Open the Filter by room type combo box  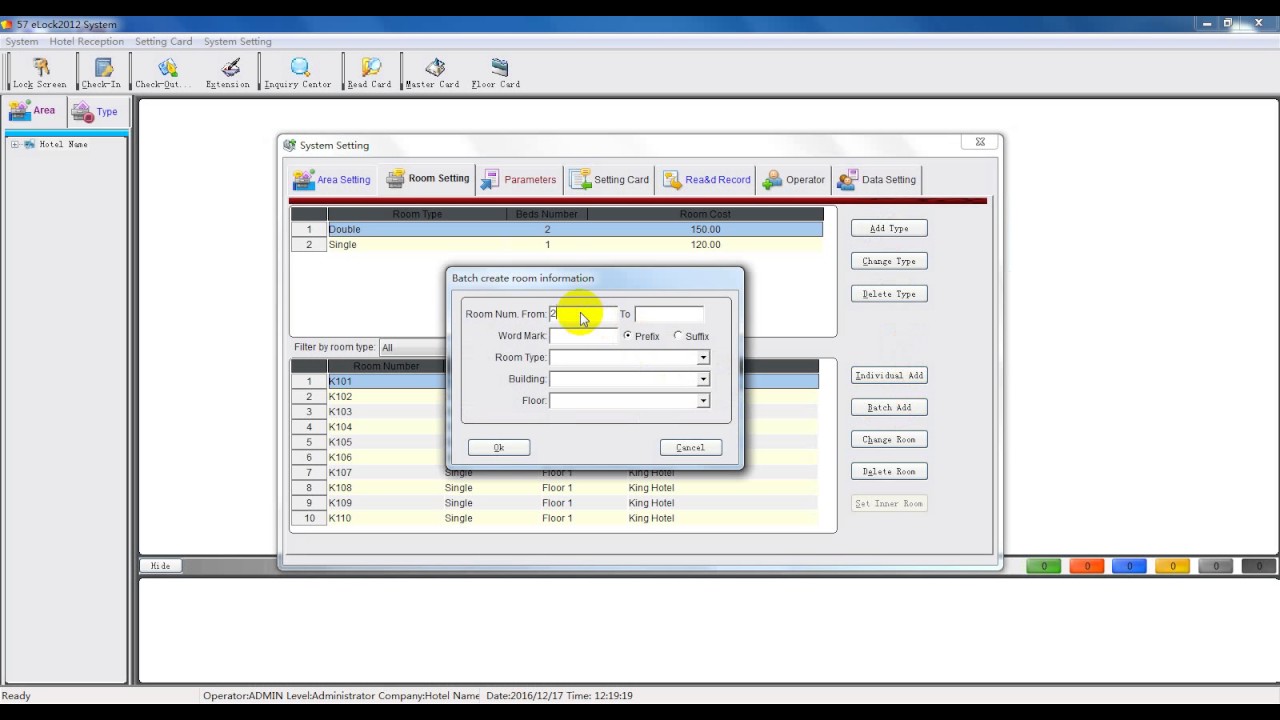(412, 348)
